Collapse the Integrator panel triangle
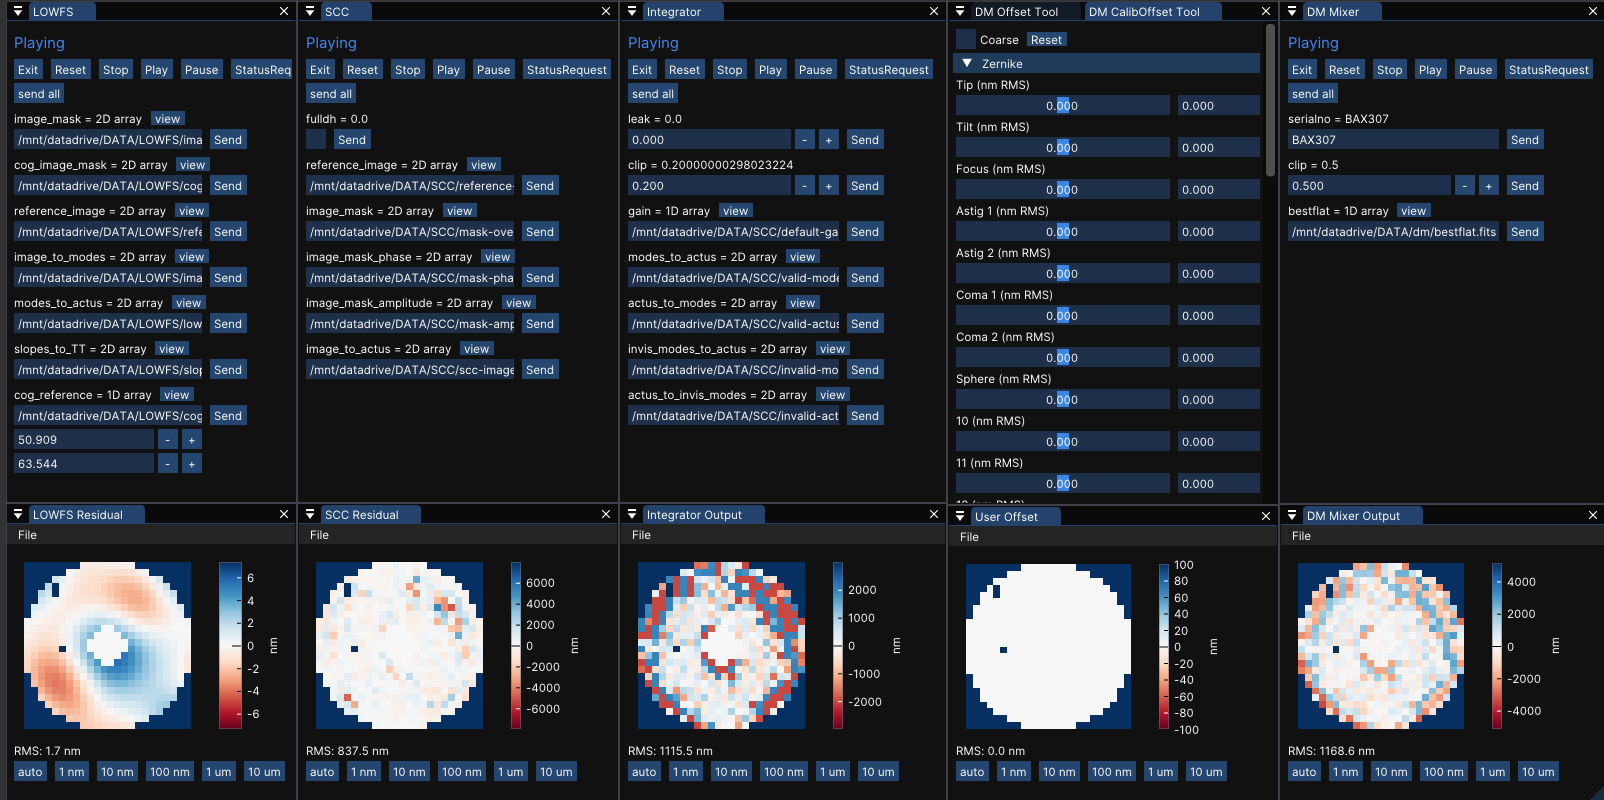The image size is (1604, 800). coord(632,11)
